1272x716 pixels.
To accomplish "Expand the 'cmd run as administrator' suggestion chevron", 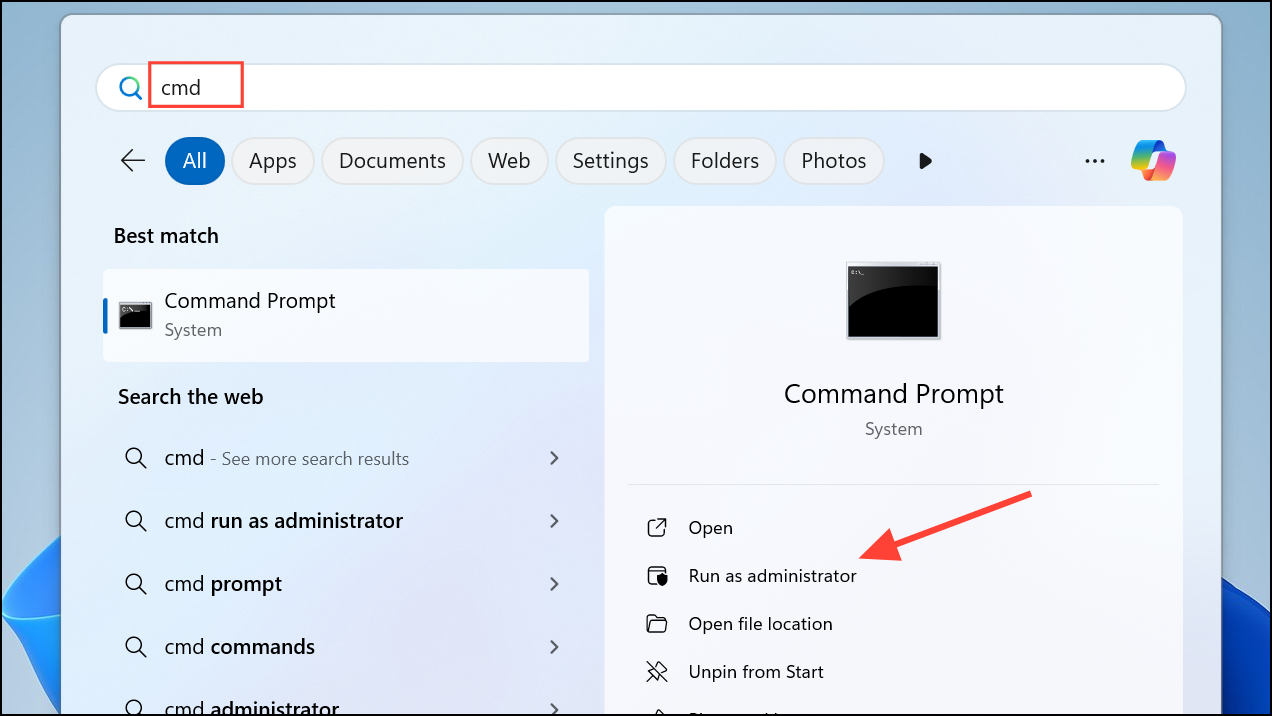I will click(x=554, y=521).
